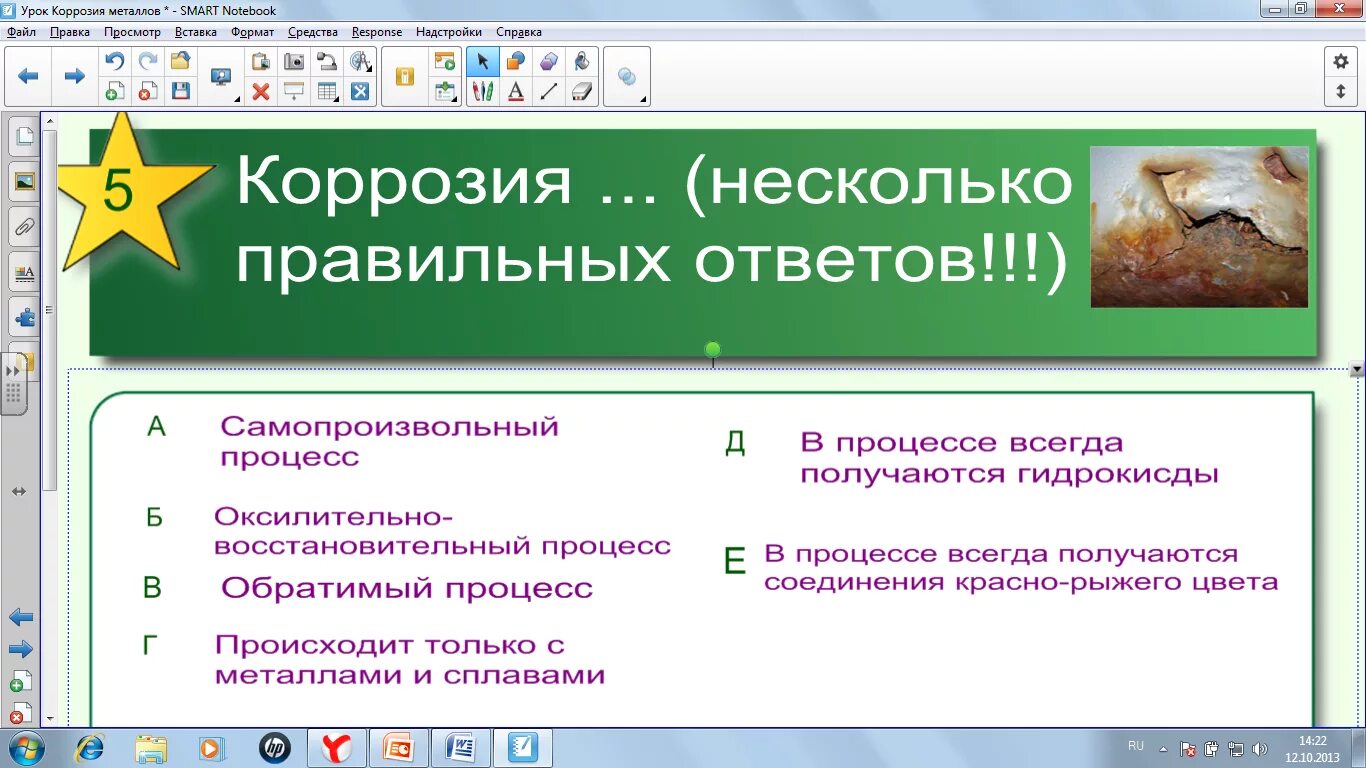Image resolution: width=1366 pixels, height=768 pixels.
Task: Open Word document from taskbar
Action: click(x=460, y=748)
